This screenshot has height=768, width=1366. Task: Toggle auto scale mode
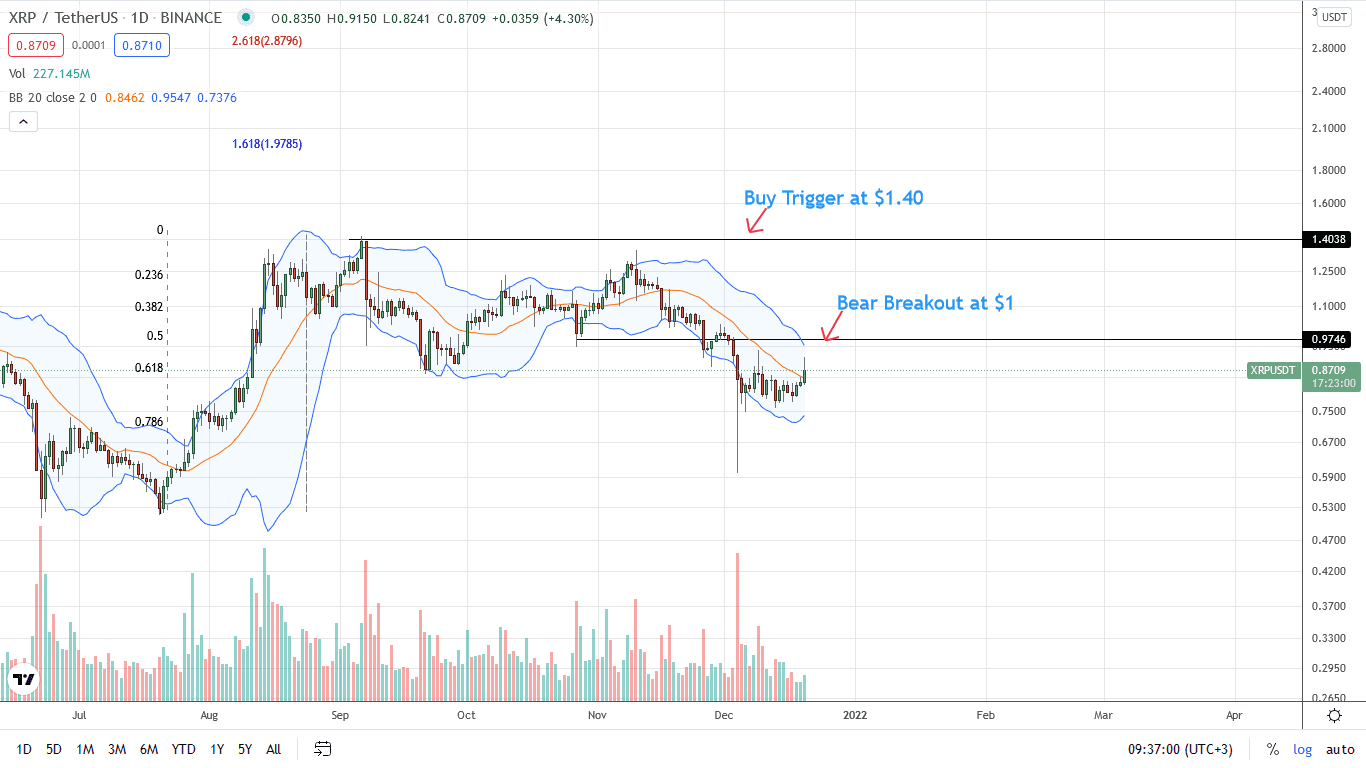1339,749
